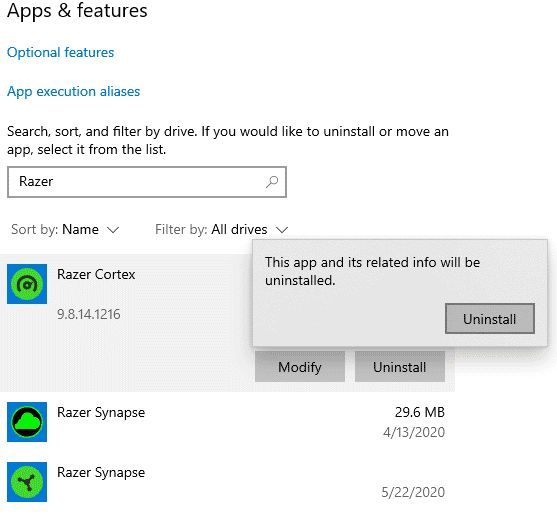Image resolution: width=557 pixels, height=512 pixels.
Task: Click the 4/13/2020 install date
Action: pyautogui.click(x=414, y=432)
